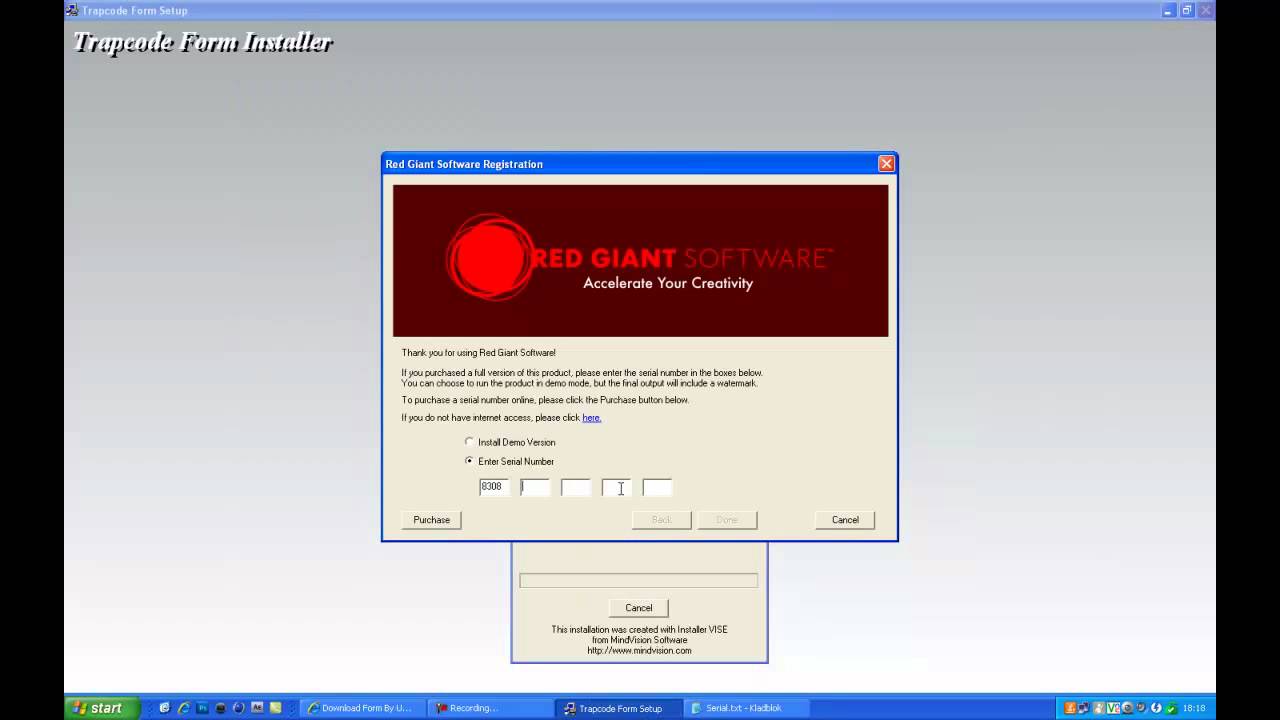Close the Red Giant Software Registration dialog
Viewport: 1280px width, 720px height.
886,164
